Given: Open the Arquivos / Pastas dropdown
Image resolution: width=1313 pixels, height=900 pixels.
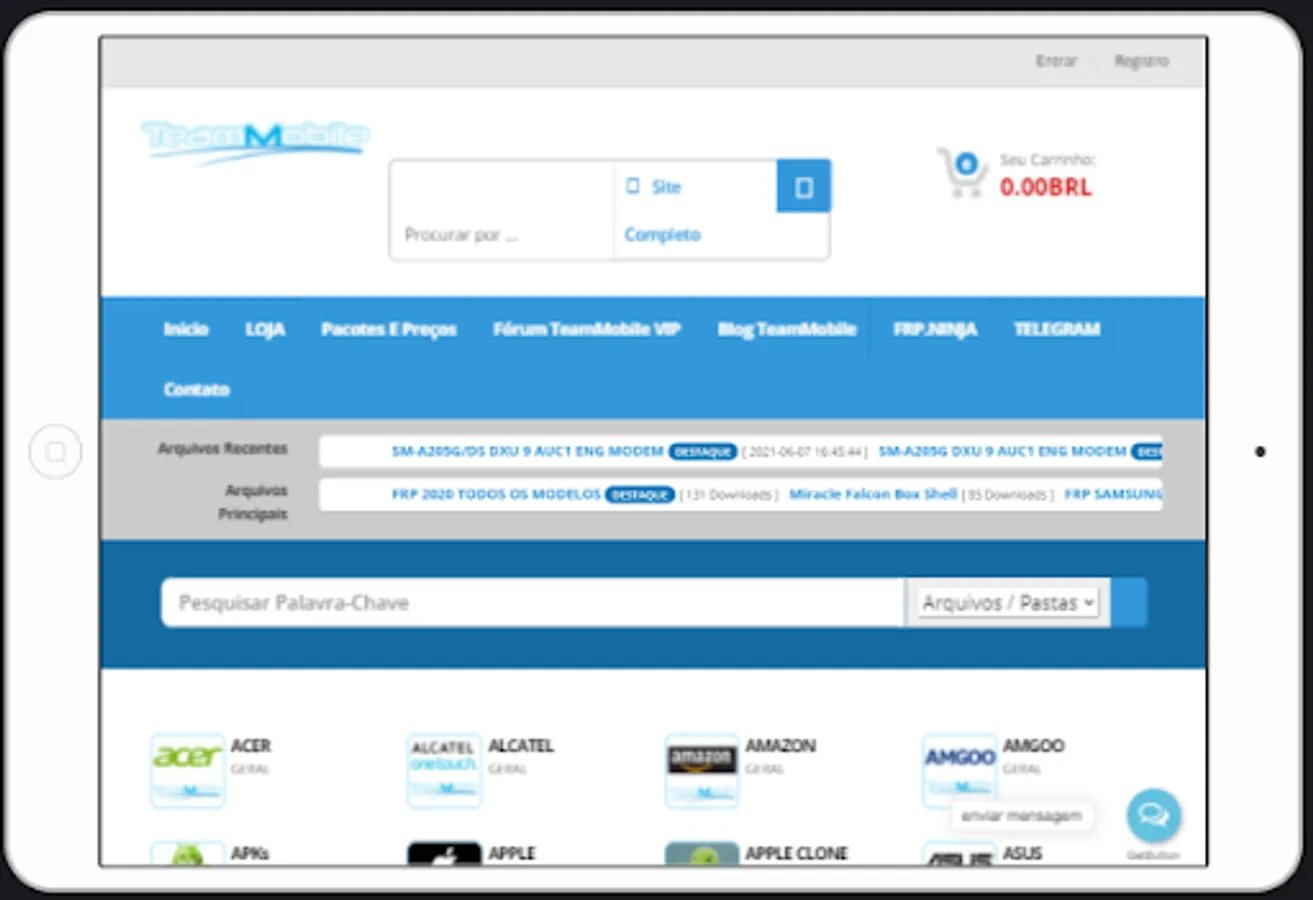Looking at the screenshot, I should (x=1008, y=603).
